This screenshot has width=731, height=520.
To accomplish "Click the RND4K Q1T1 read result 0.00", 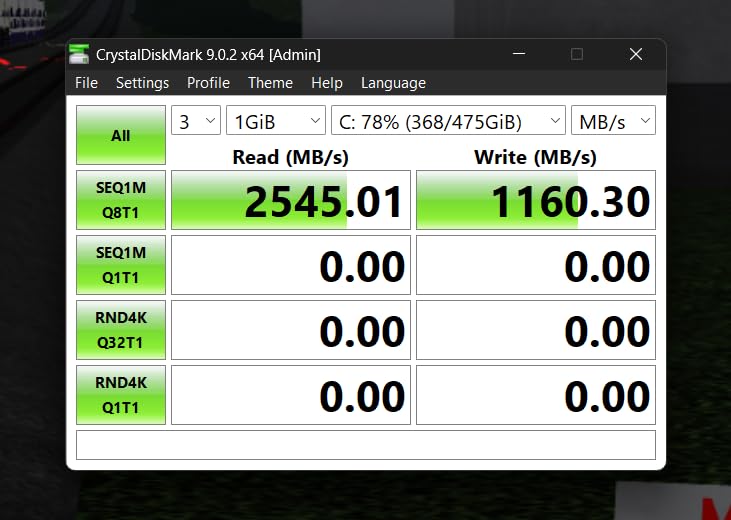I will tap(291, 395).
